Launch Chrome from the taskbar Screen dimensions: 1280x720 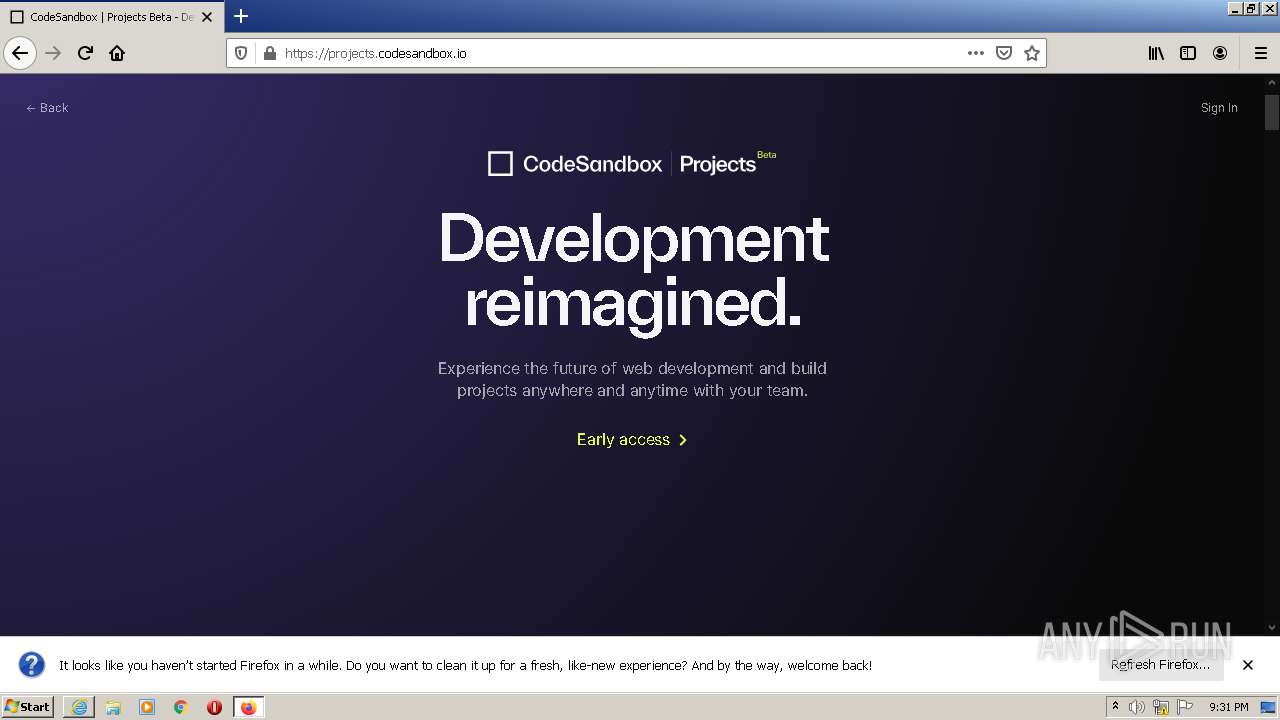pyautogui.click(x=181, y=707)
